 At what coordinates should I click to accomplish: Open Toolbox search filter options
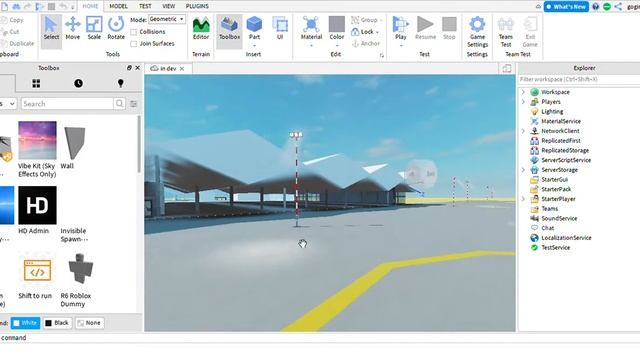click(133, 104)
